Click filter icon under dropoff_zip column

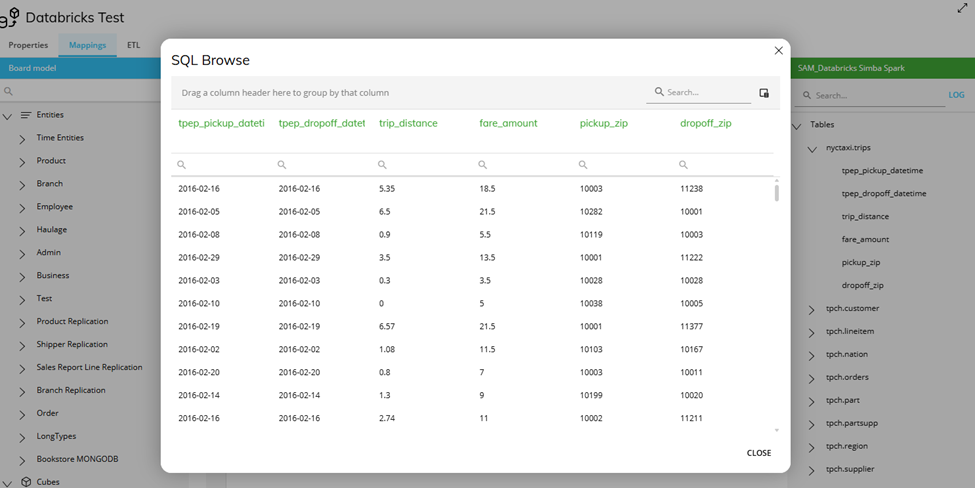[683, 165]
